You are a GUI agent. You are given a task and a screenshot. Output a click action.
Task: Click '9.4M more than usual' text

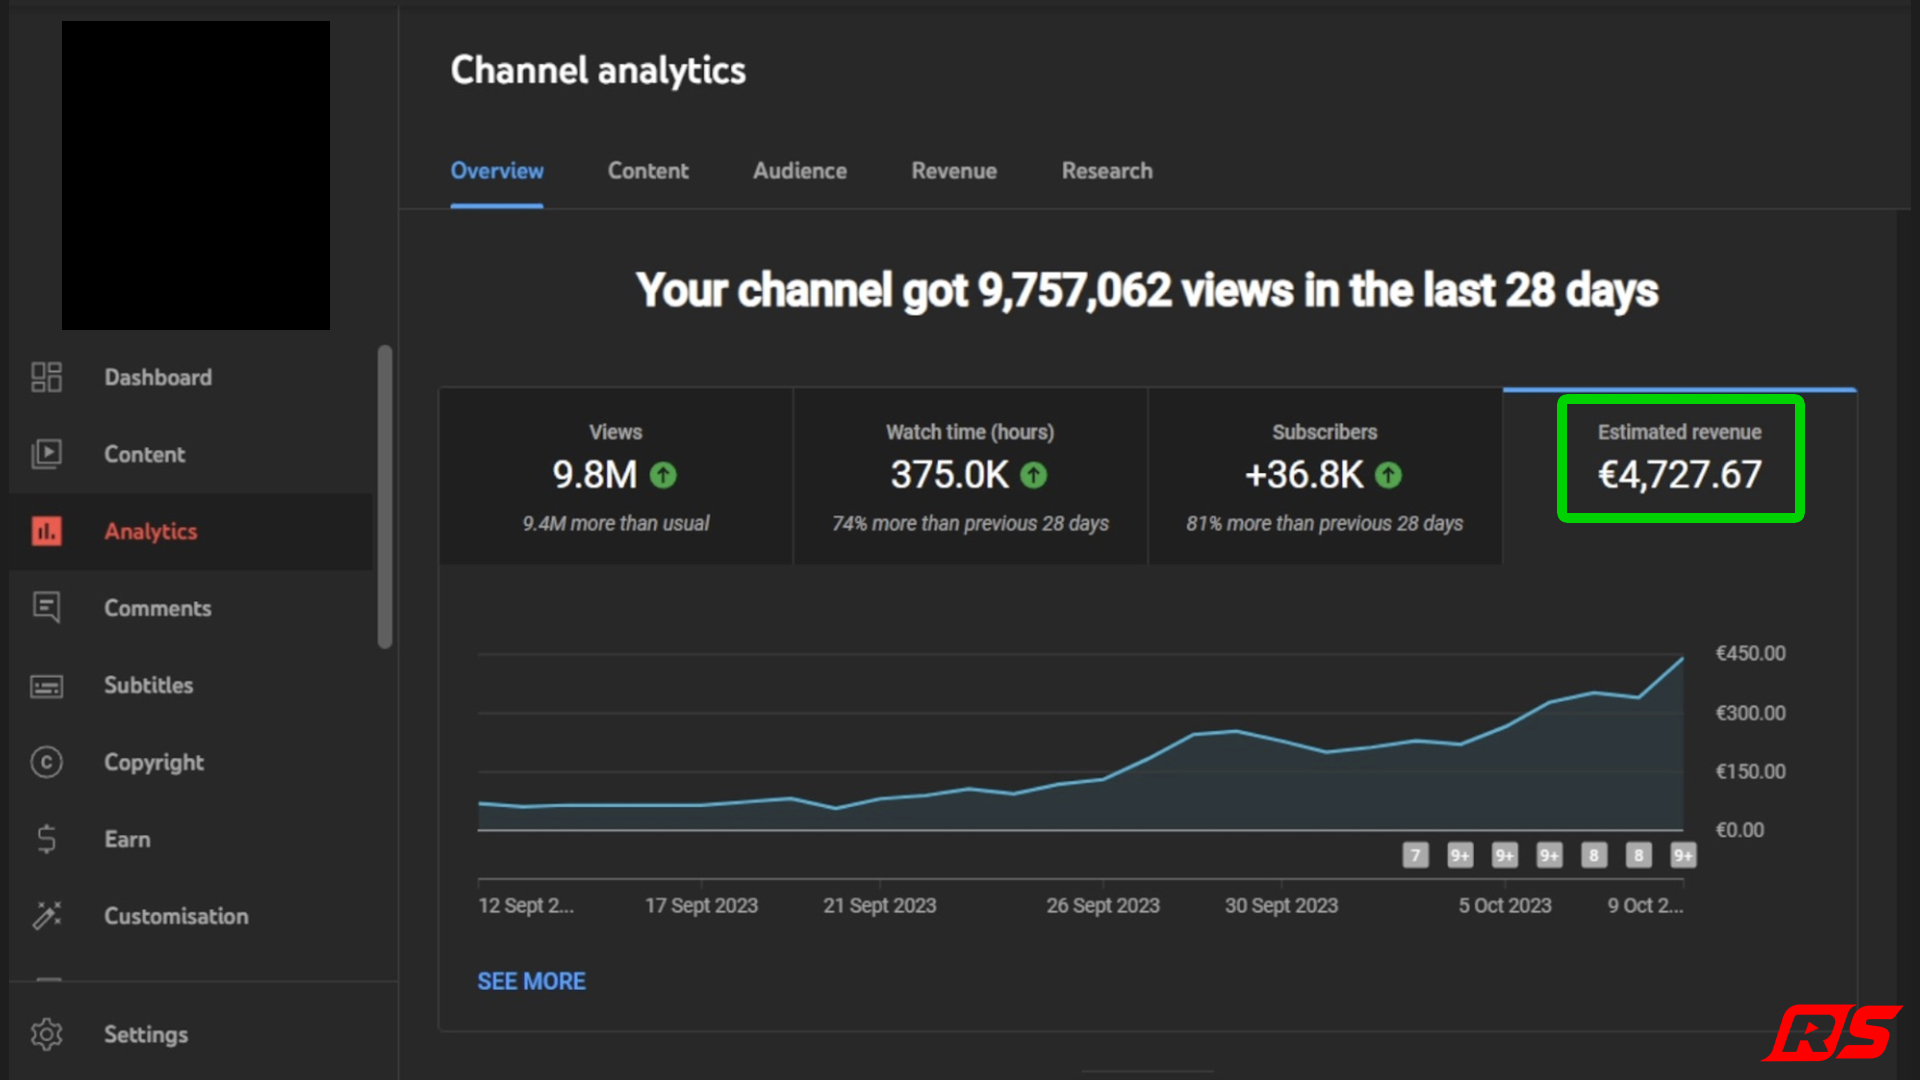tap(616, 523)
